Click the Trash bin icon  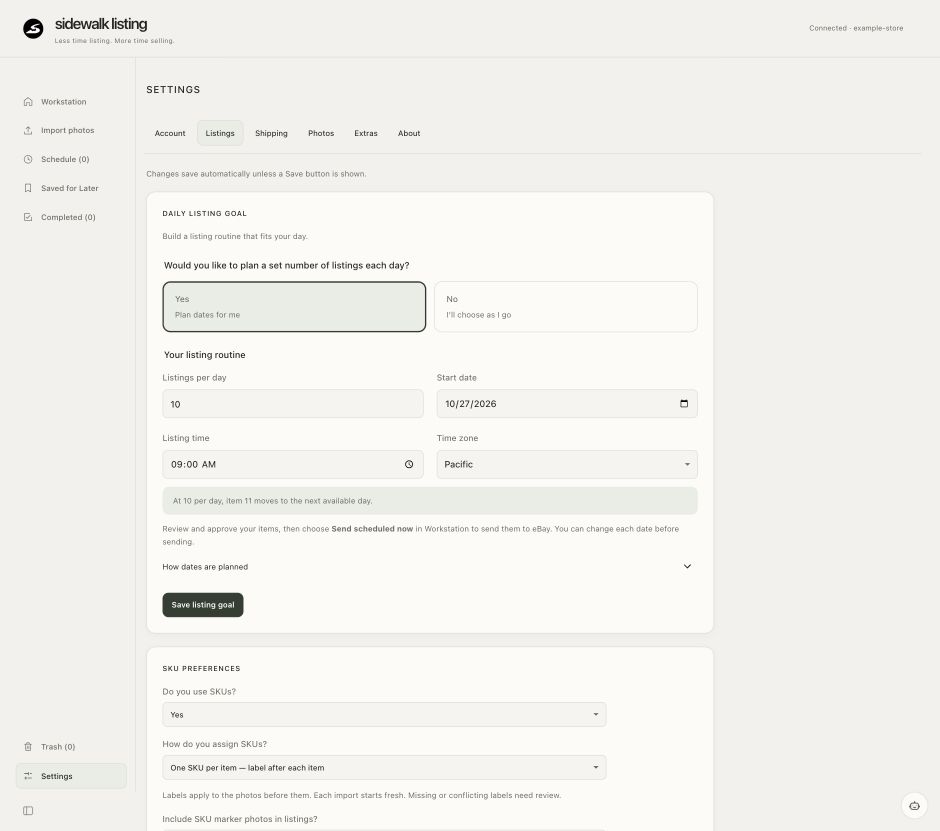28,746
